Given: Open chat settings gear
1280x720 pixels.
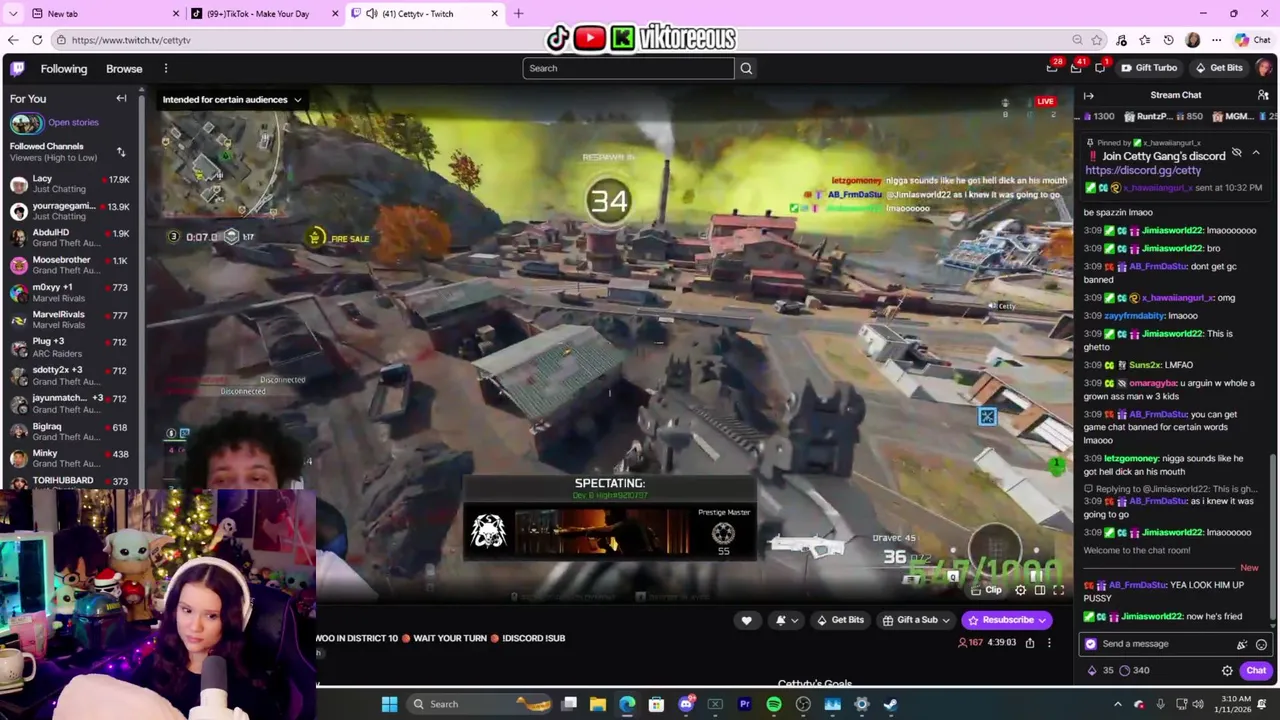Looking at the screenshot, I should (1227, 671).
